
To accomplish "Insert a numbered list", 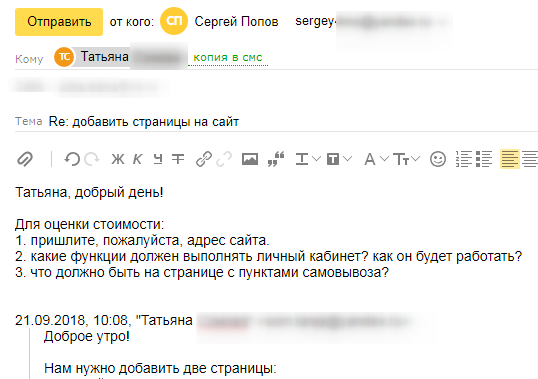I will (x=464, y=159).
